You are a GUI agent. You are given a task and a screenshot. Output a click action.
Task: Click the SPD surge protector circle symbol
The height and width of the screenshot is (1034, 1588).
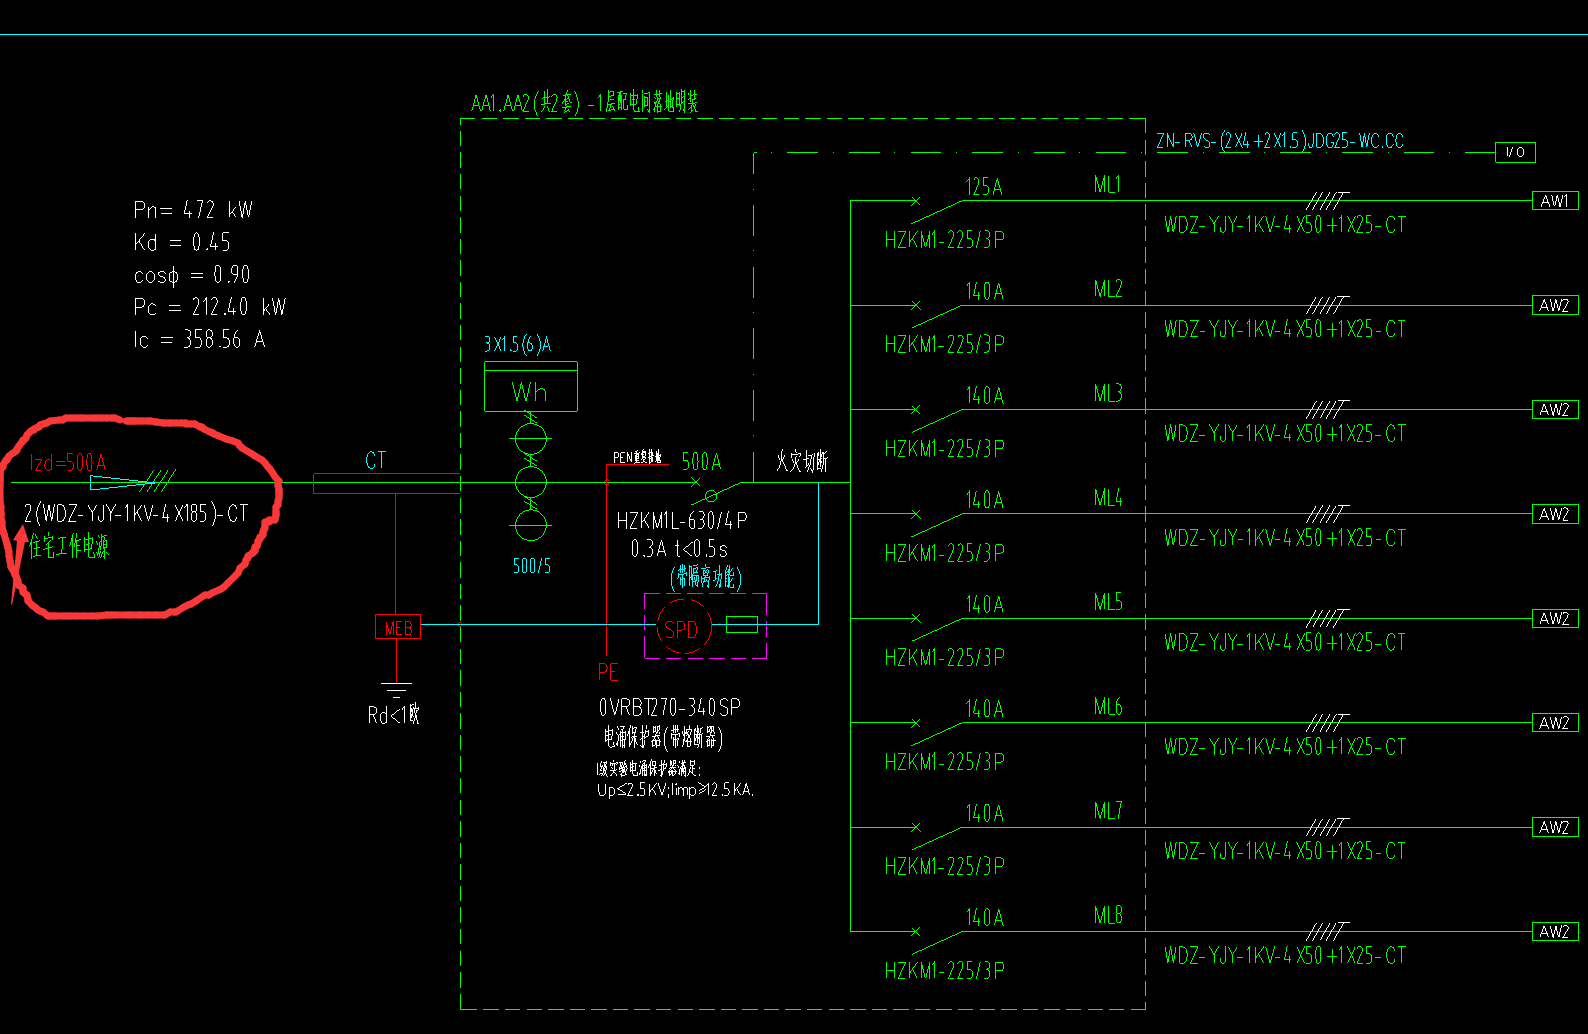coord(683,627)
